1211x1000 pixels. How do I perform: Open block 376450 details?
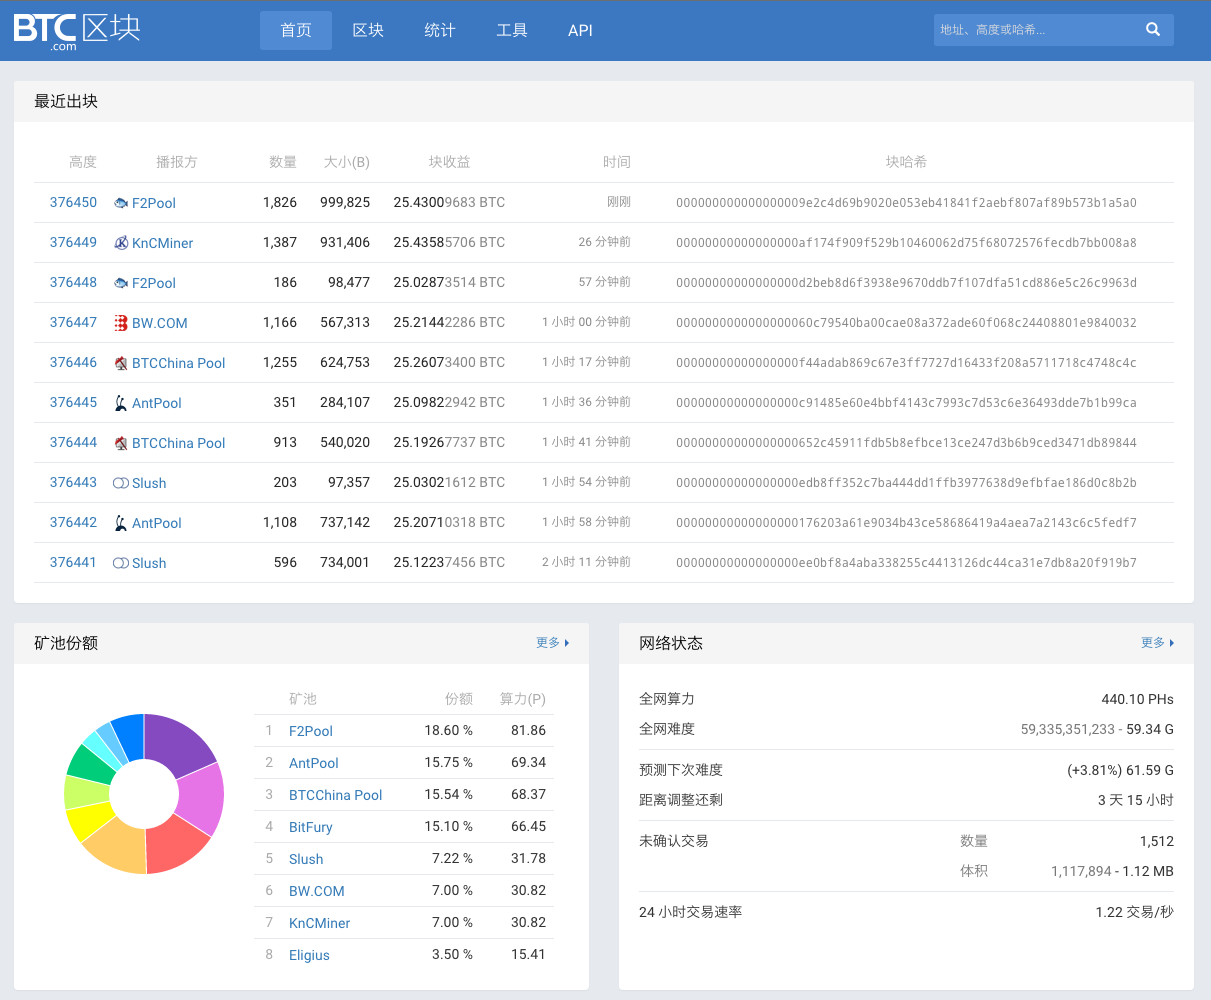(x=71, y=202)
